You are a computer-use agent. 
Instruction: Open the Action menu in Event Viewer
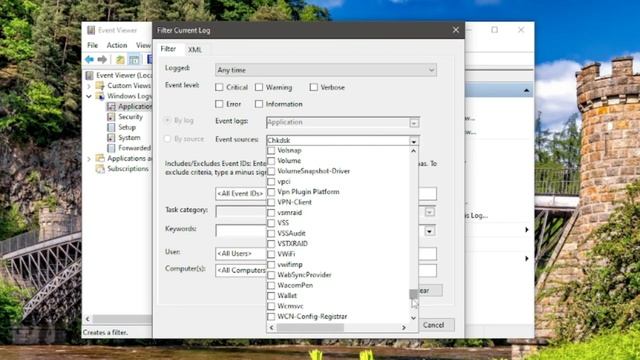(x=117, y=45)
